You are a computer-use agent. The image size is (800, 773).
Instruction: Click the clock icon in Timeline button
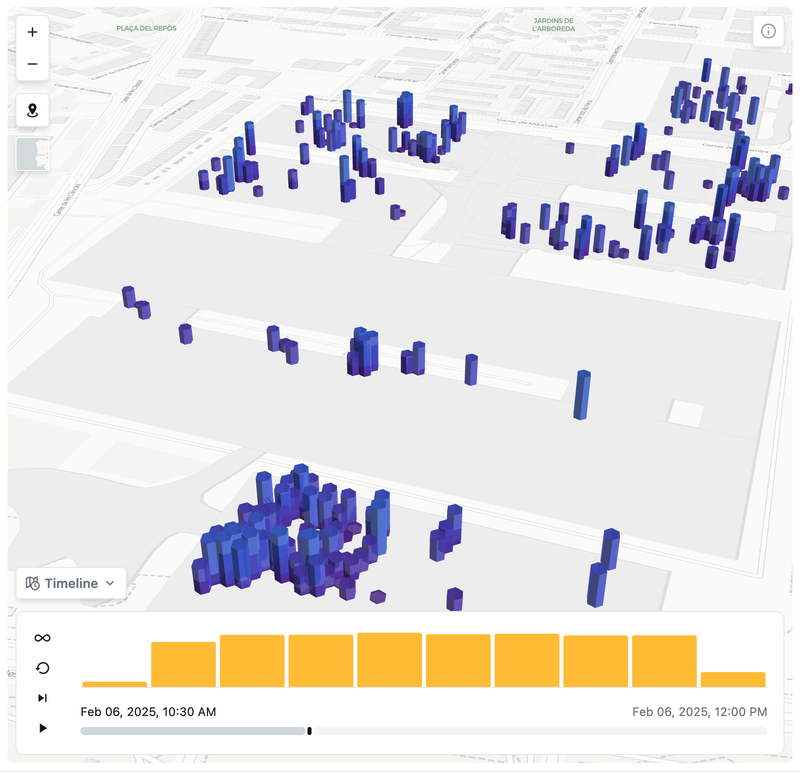(x=32, y=583)
